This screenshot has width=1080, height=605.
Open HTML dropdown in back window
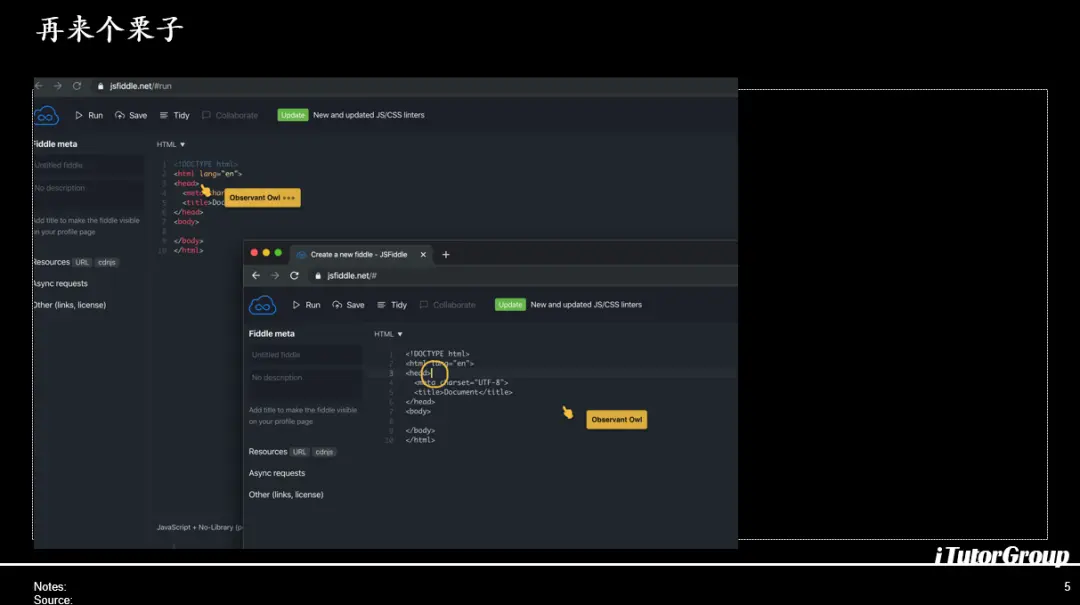click(171, 144)
